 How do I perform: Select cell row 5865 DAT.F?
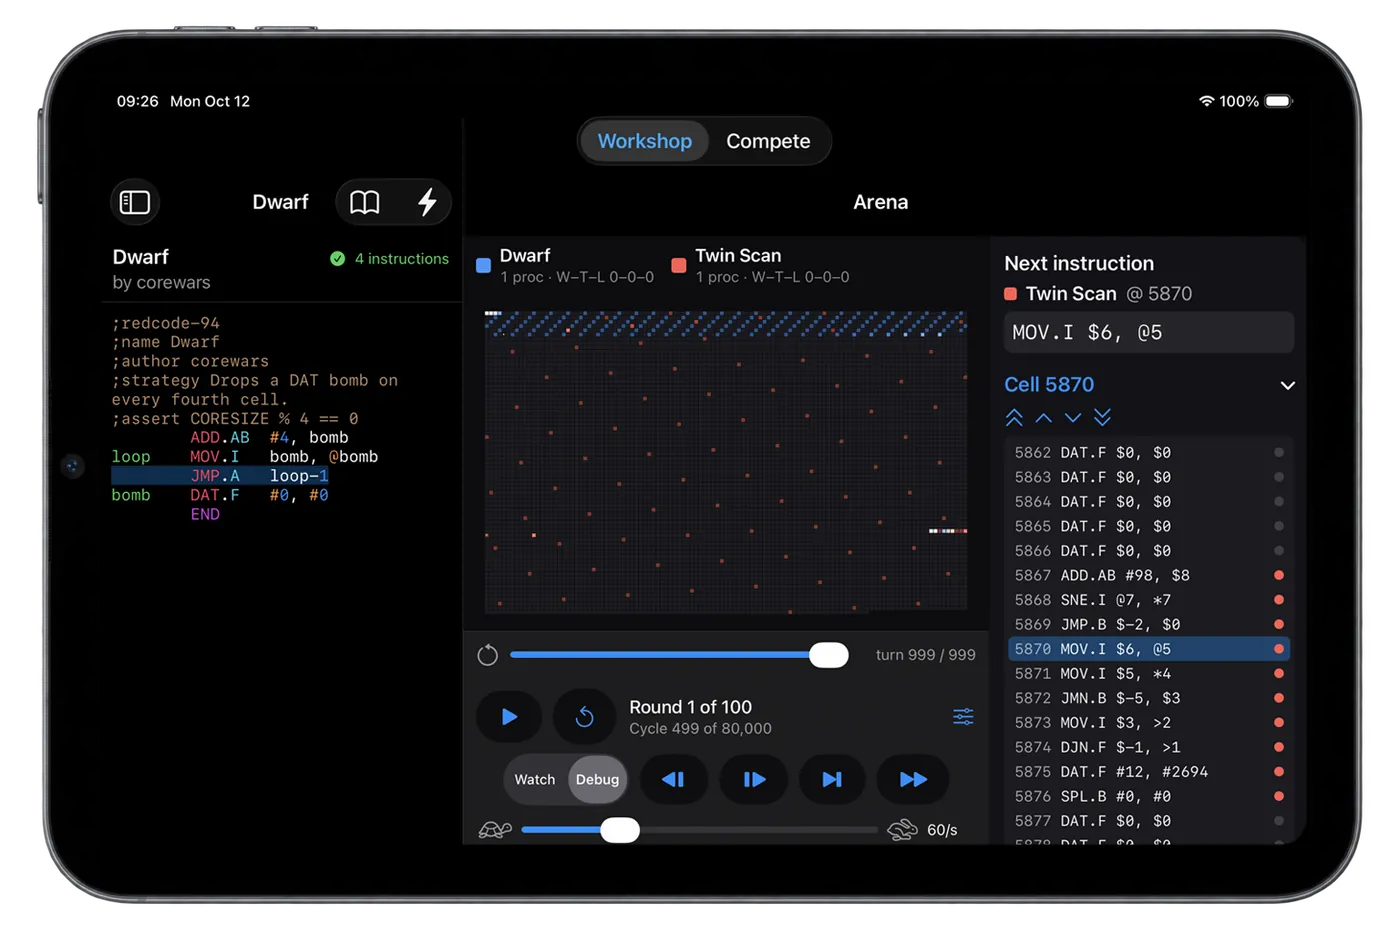click(x=1149, y=527)
